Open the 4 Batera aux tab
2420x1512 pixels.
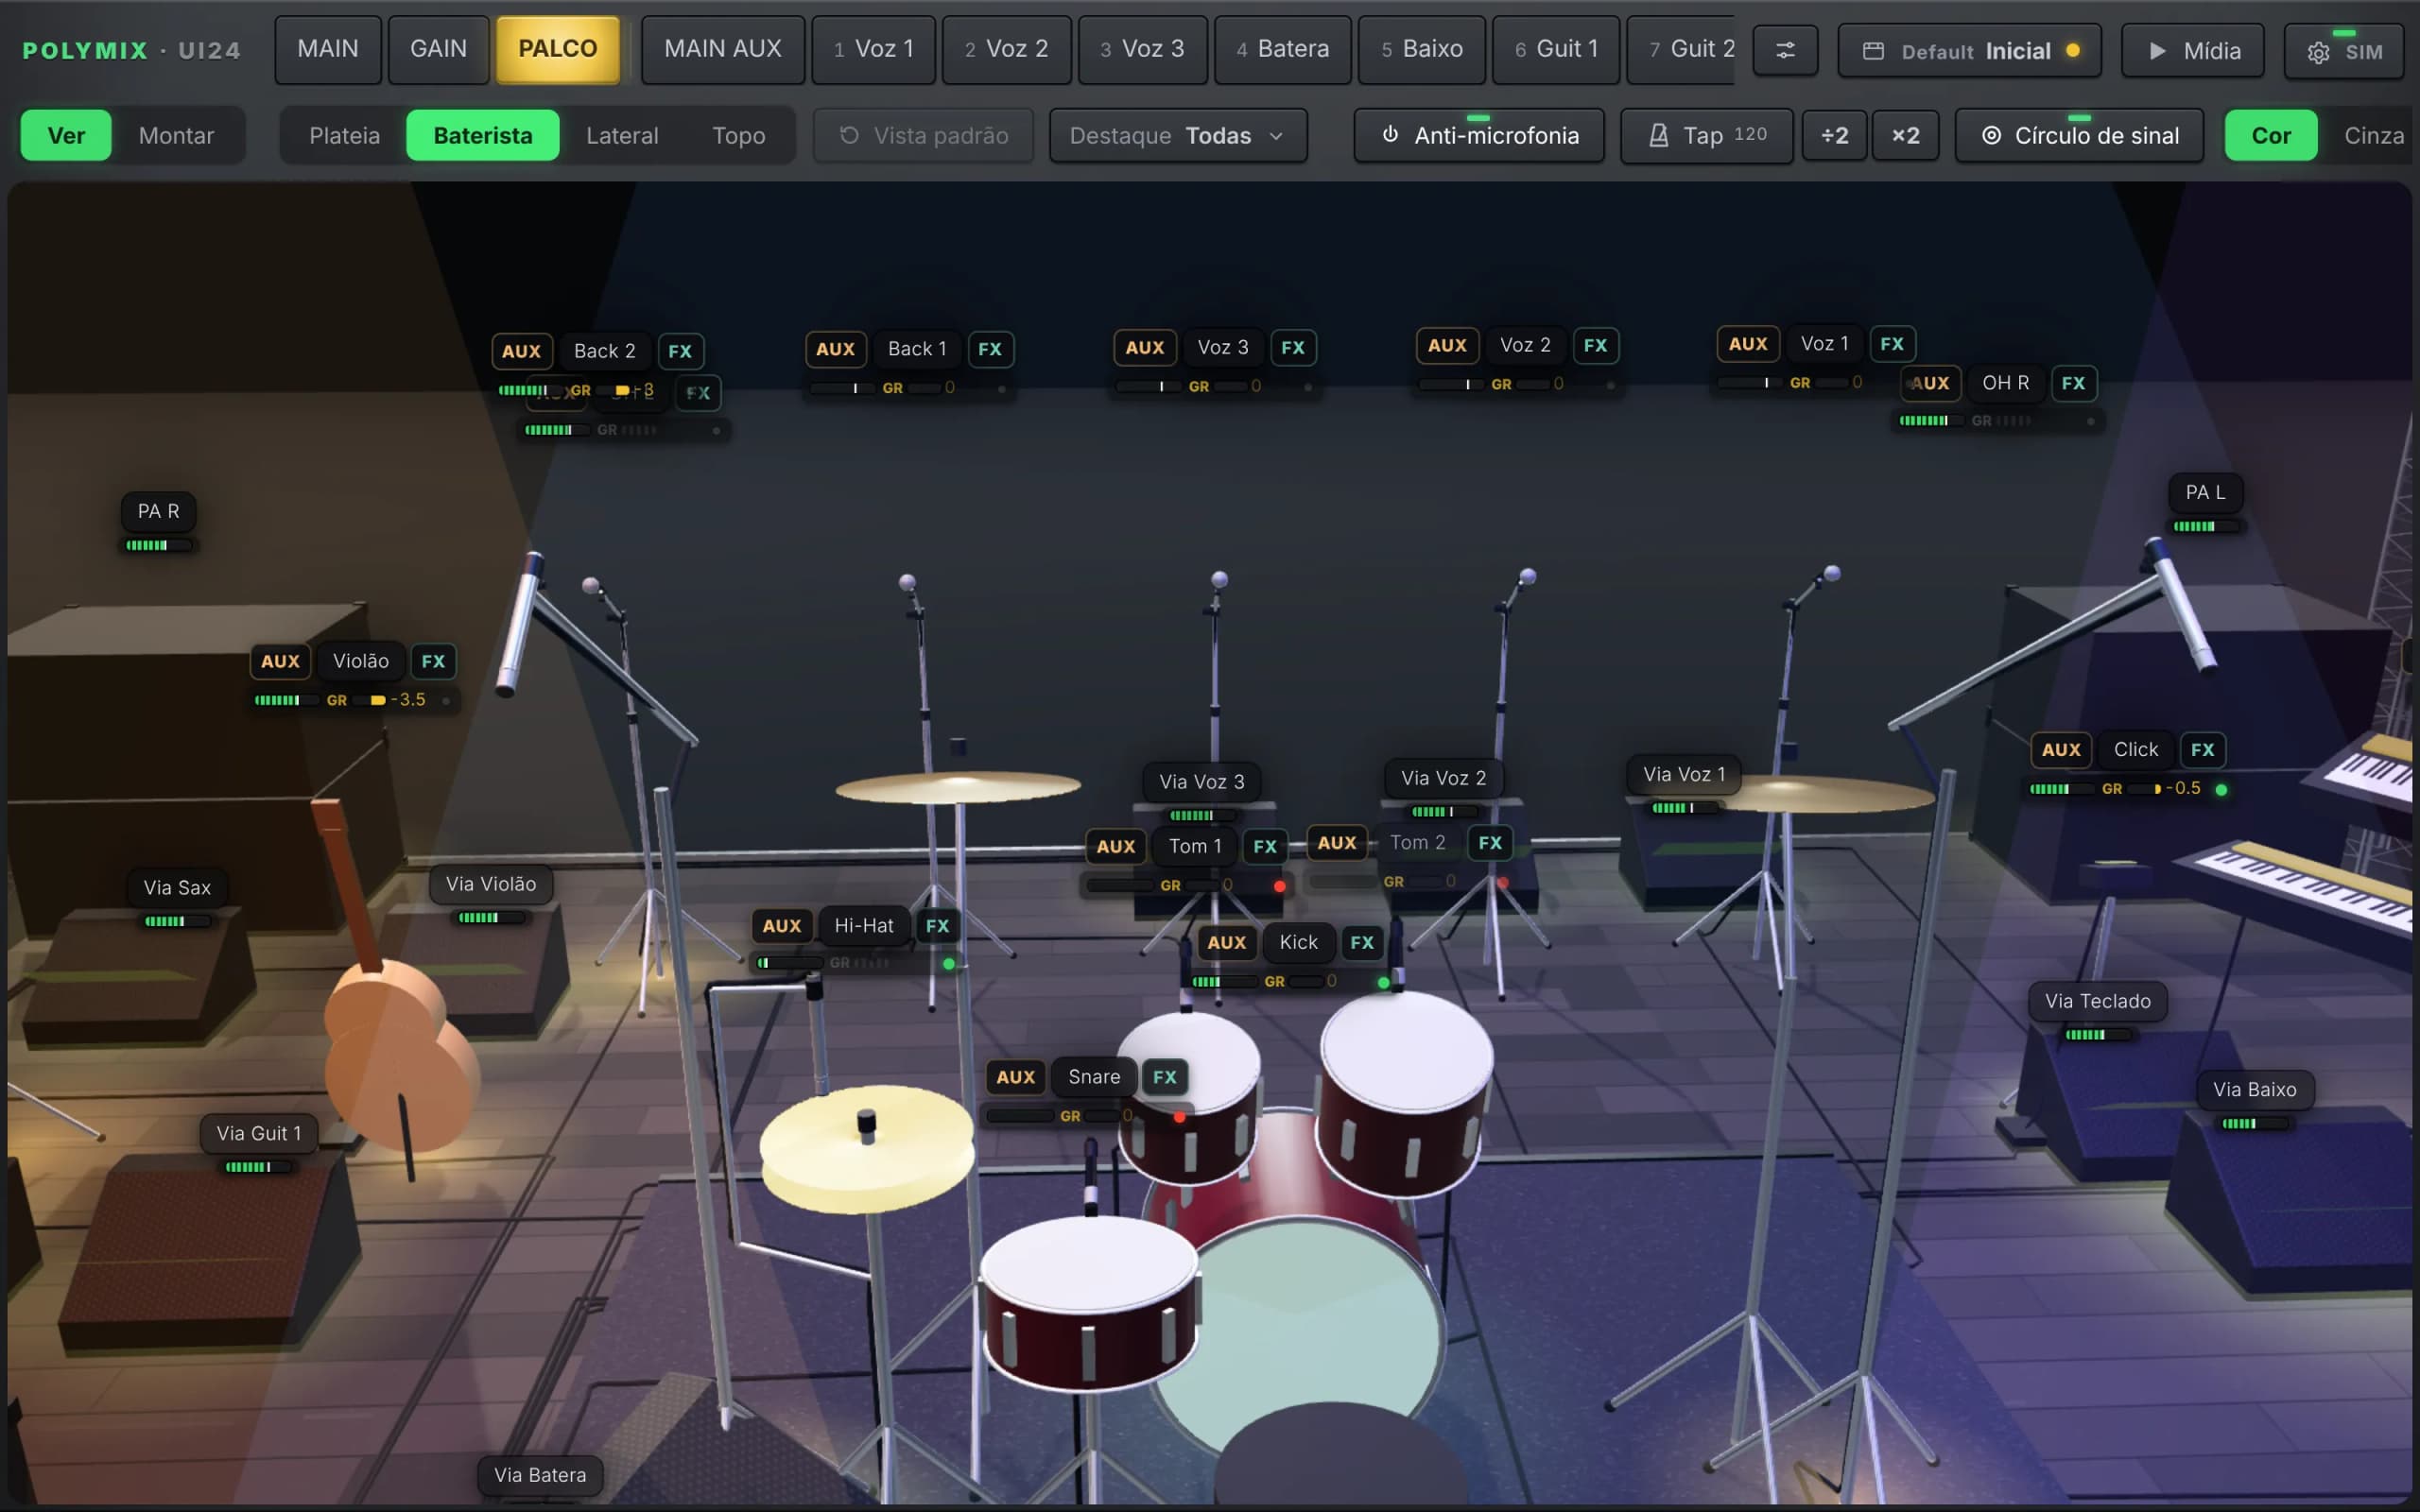(x=1282, y=49)
